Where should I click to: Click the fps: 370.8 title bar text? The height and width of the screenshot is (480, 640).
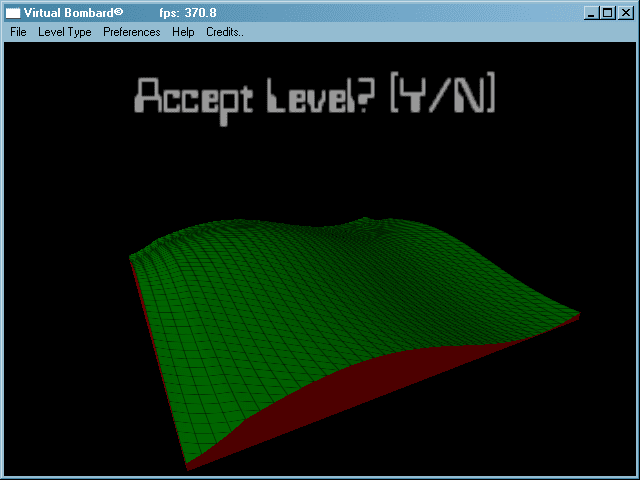coord(188,13)
